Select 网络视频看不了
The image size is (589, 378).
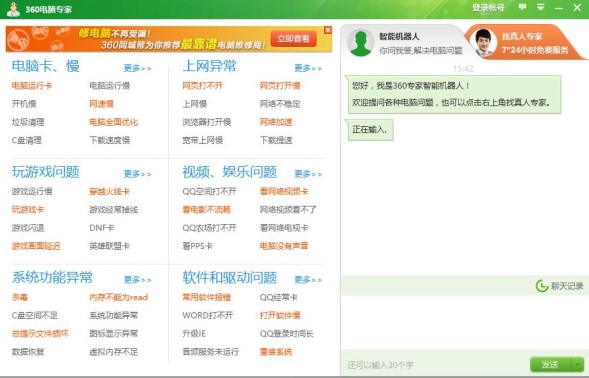point(288,209)
